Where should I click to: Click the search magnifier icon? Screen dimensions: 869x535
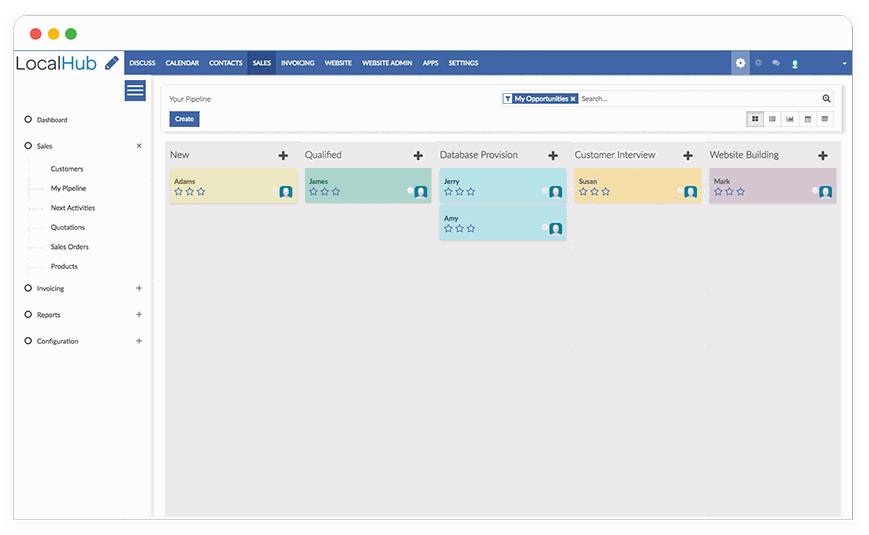826,99
